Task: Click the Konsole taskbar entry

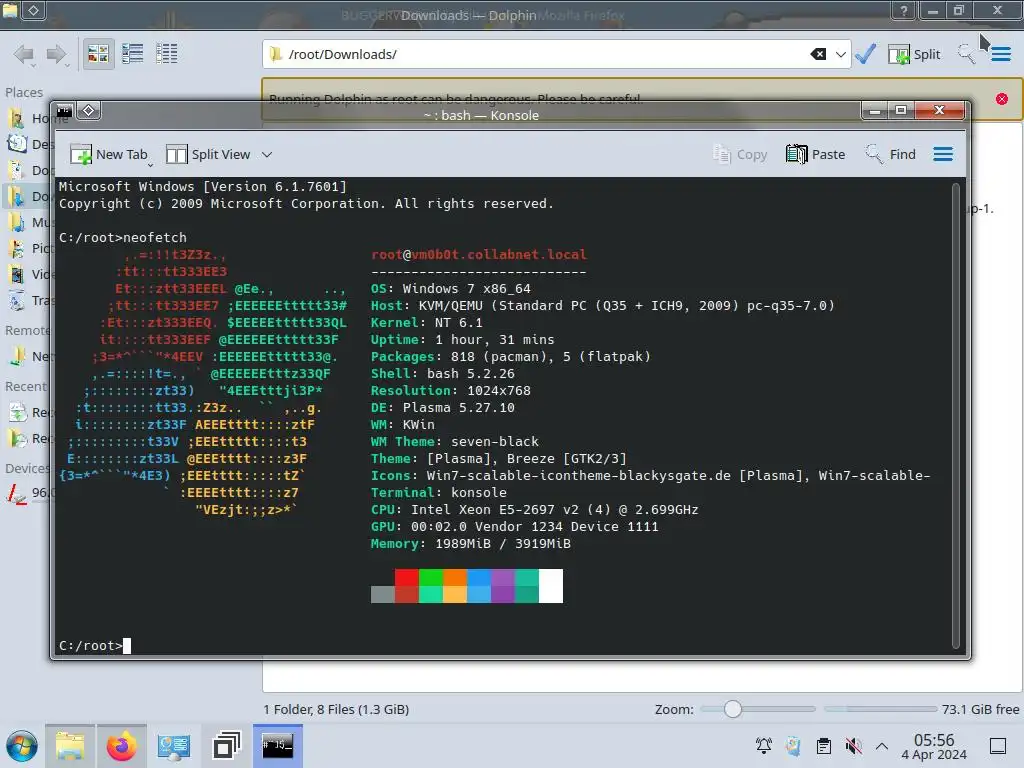Action: coord(278,746)
